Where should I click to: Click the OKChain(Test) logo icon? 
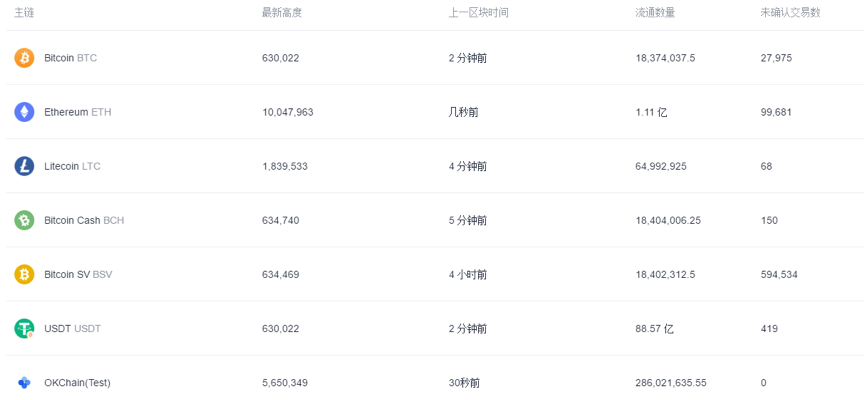click(x=24, y=382)
